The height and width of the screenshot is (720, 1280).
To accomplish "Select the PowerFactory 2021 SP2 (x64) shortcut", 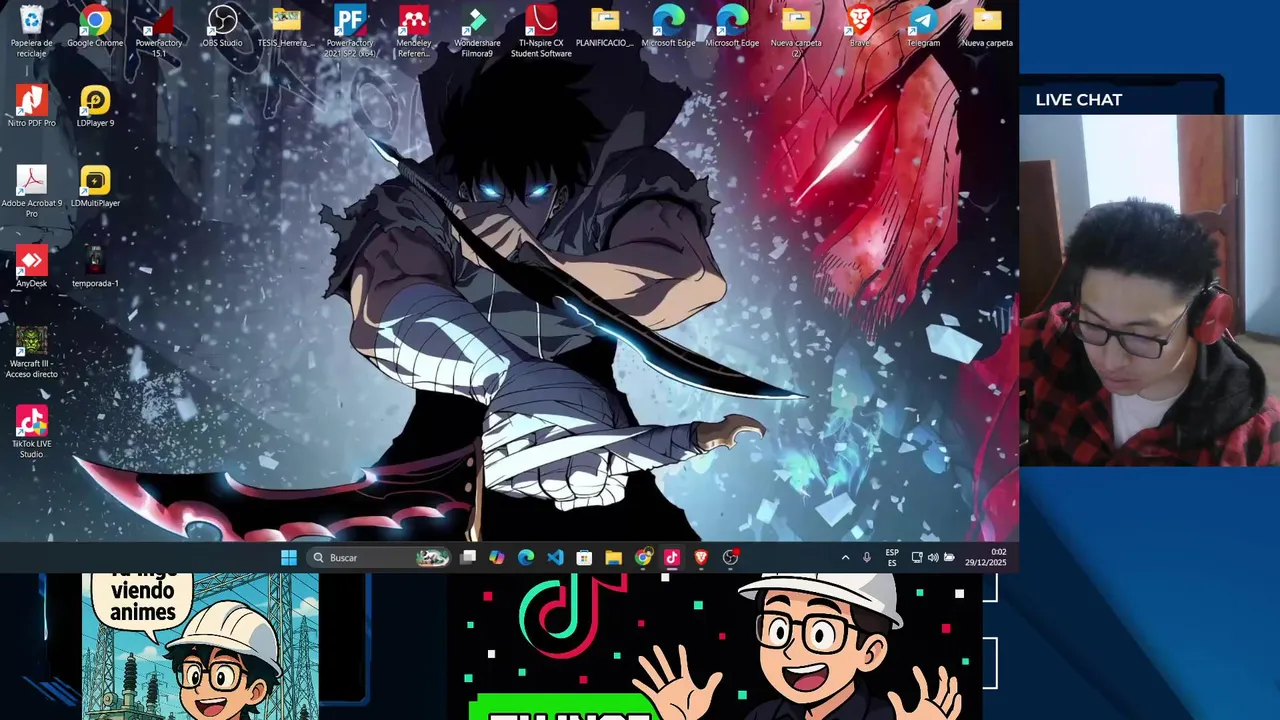I will (349, 30).
